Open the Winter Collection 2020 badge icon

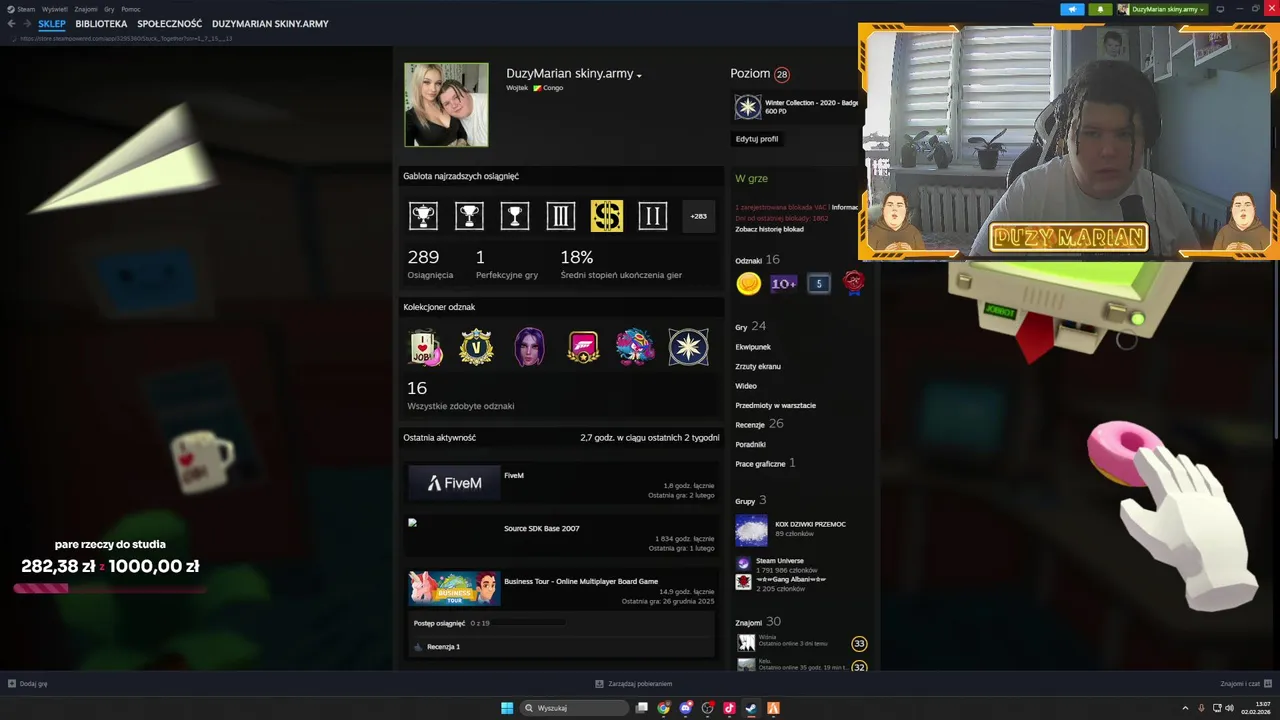click(748, 107)
